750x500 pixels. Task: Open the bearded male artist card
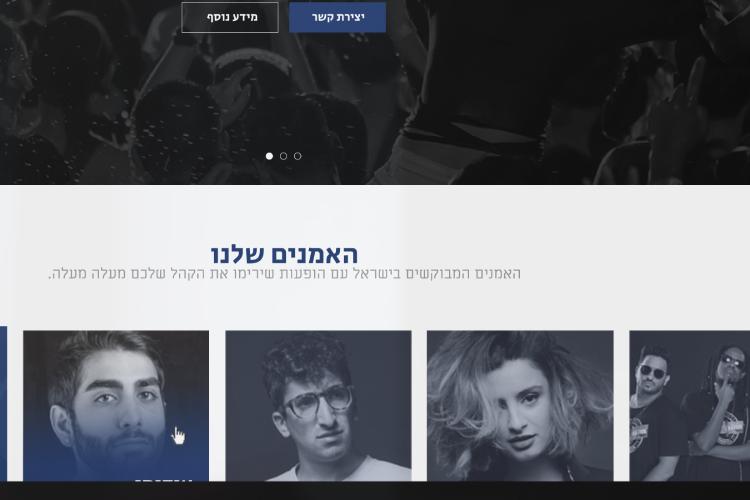(116, 406)
